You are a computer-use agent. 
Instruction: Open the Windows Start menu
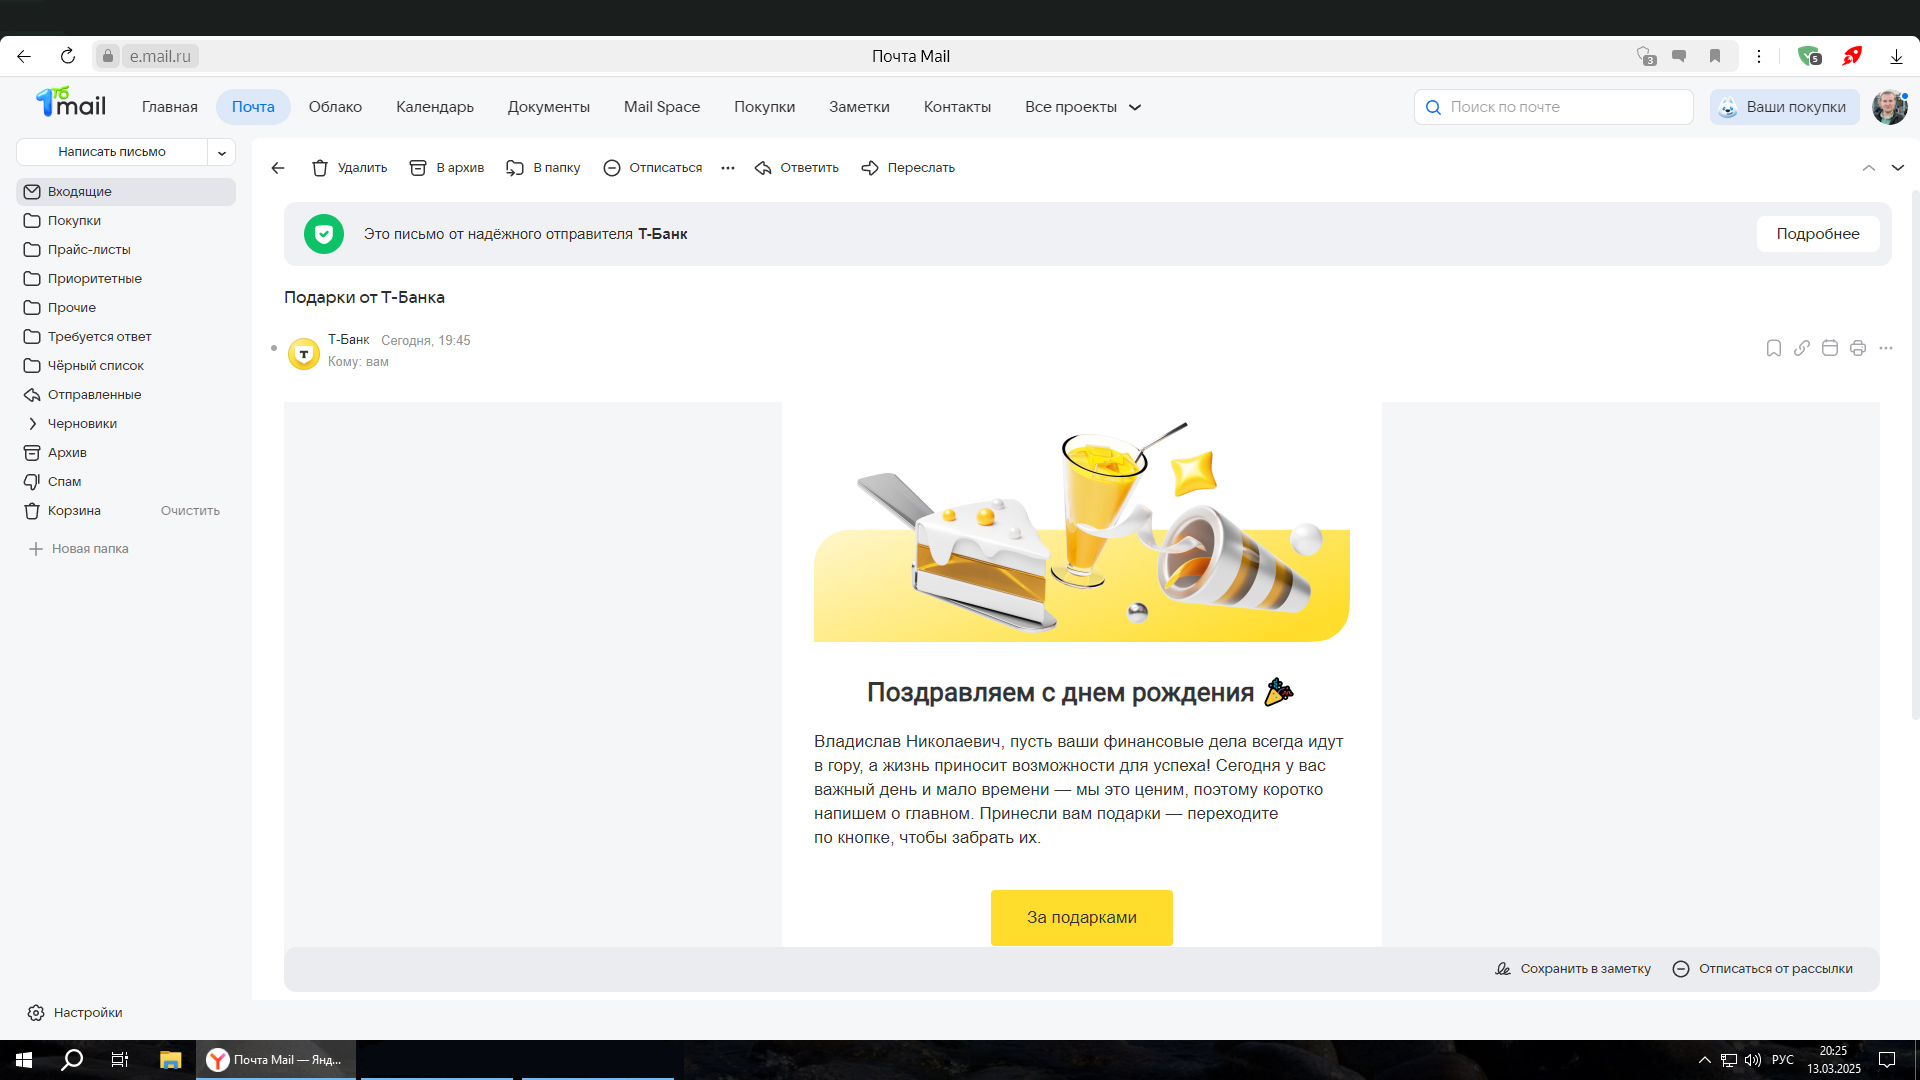24,1060
